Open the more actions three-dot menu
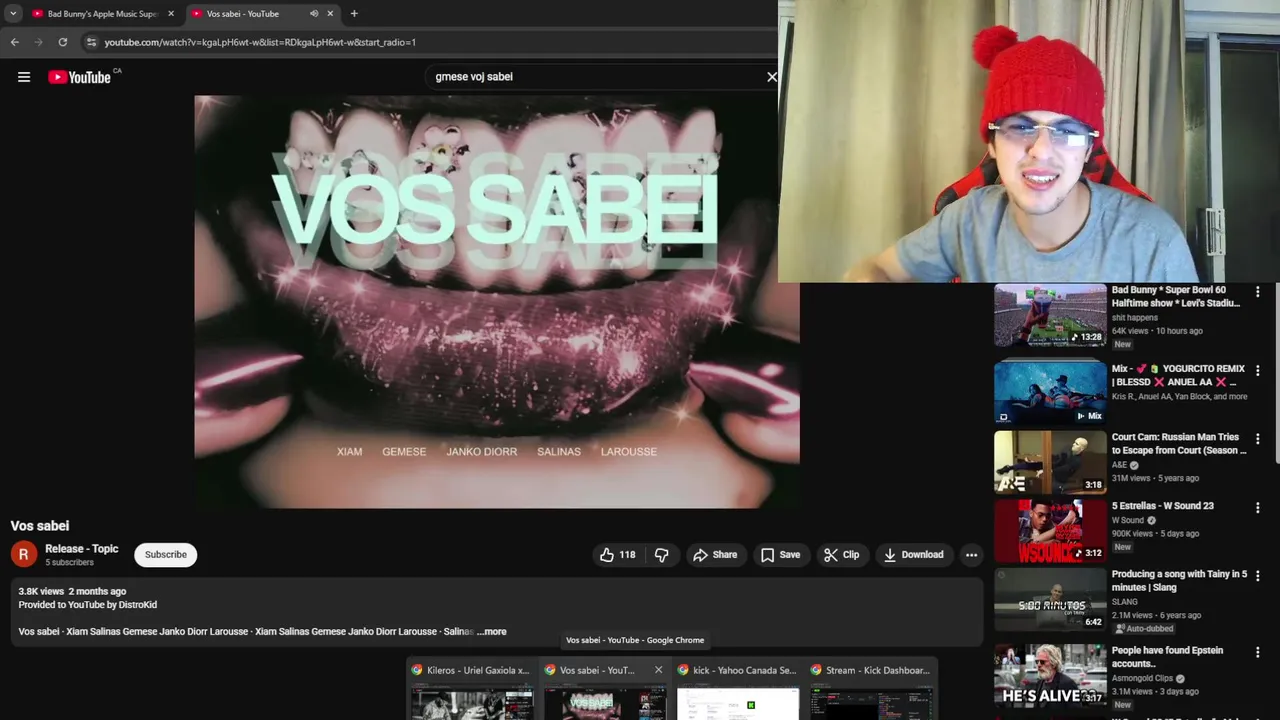Image resolution: width=1280 pixels, height=720 pixels. [971, 555]
